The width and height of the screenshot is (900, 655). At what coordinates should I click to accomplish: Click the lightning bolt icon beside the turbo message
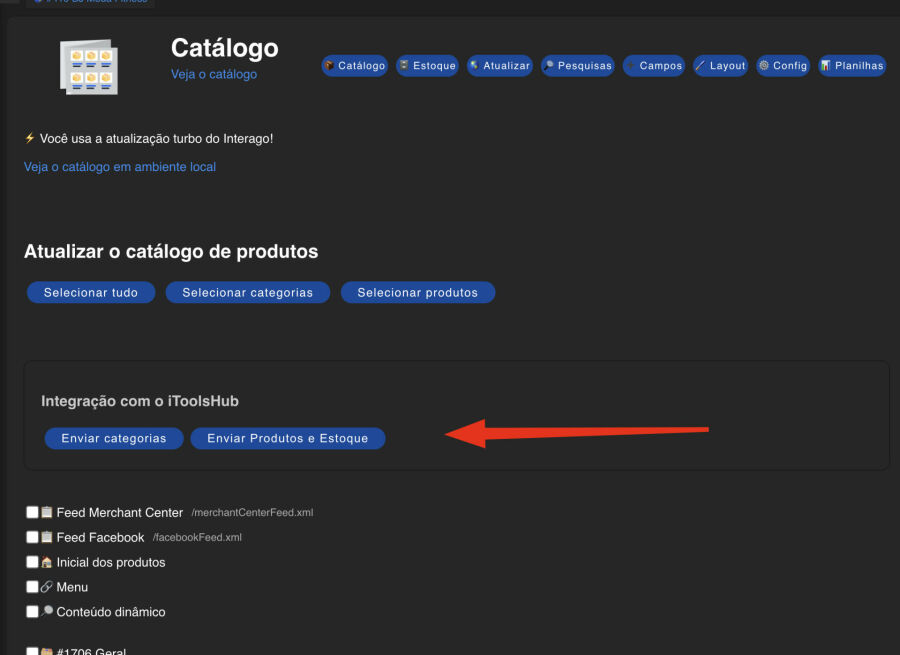[30, 138]
